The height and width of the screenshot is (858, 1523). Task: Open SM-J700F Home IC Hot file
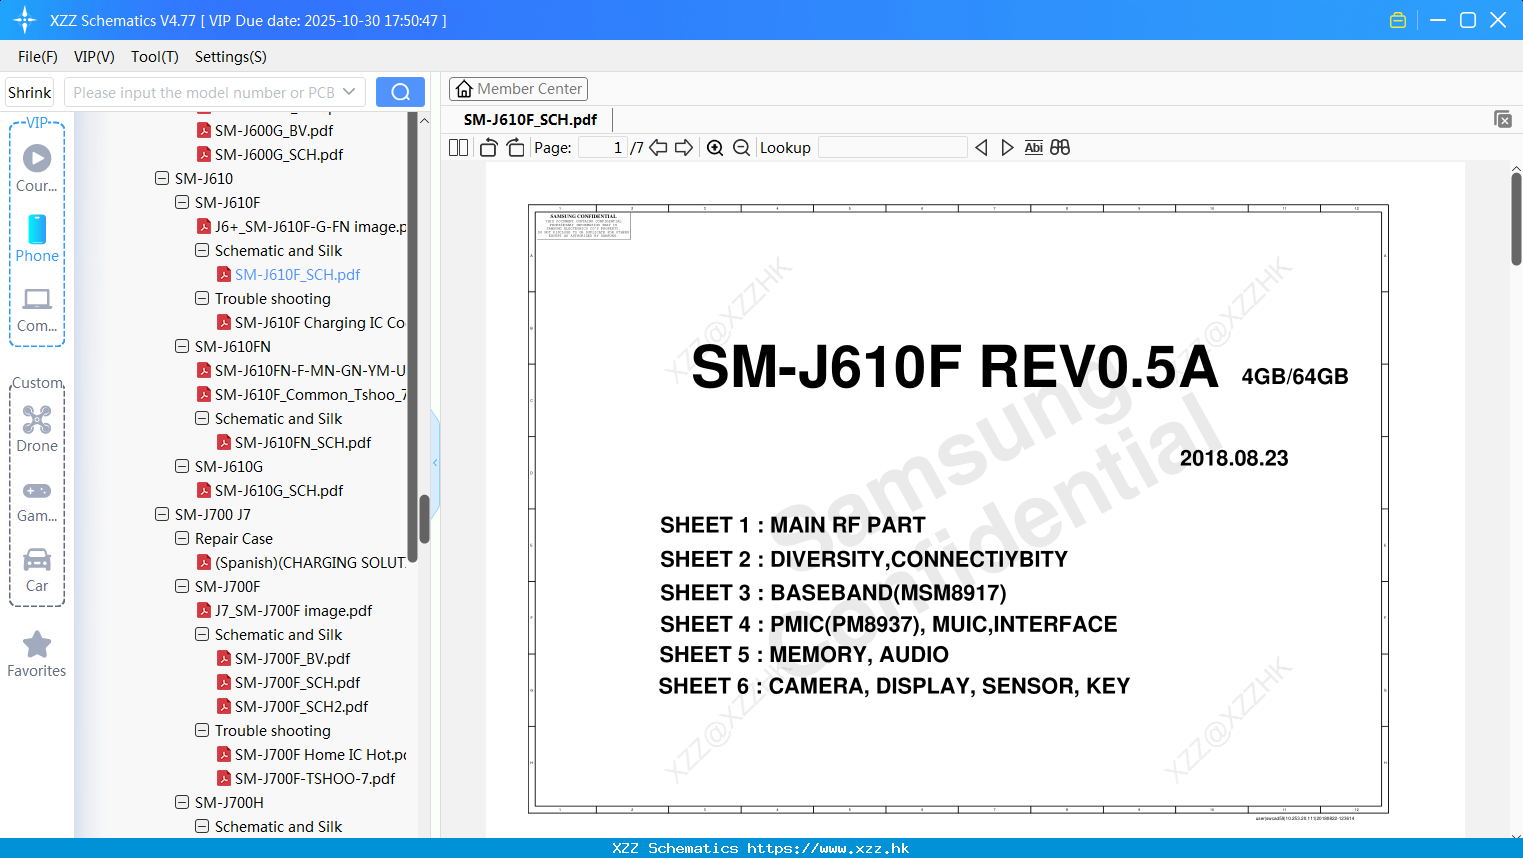pyautogui.click(x=312, y=754)
